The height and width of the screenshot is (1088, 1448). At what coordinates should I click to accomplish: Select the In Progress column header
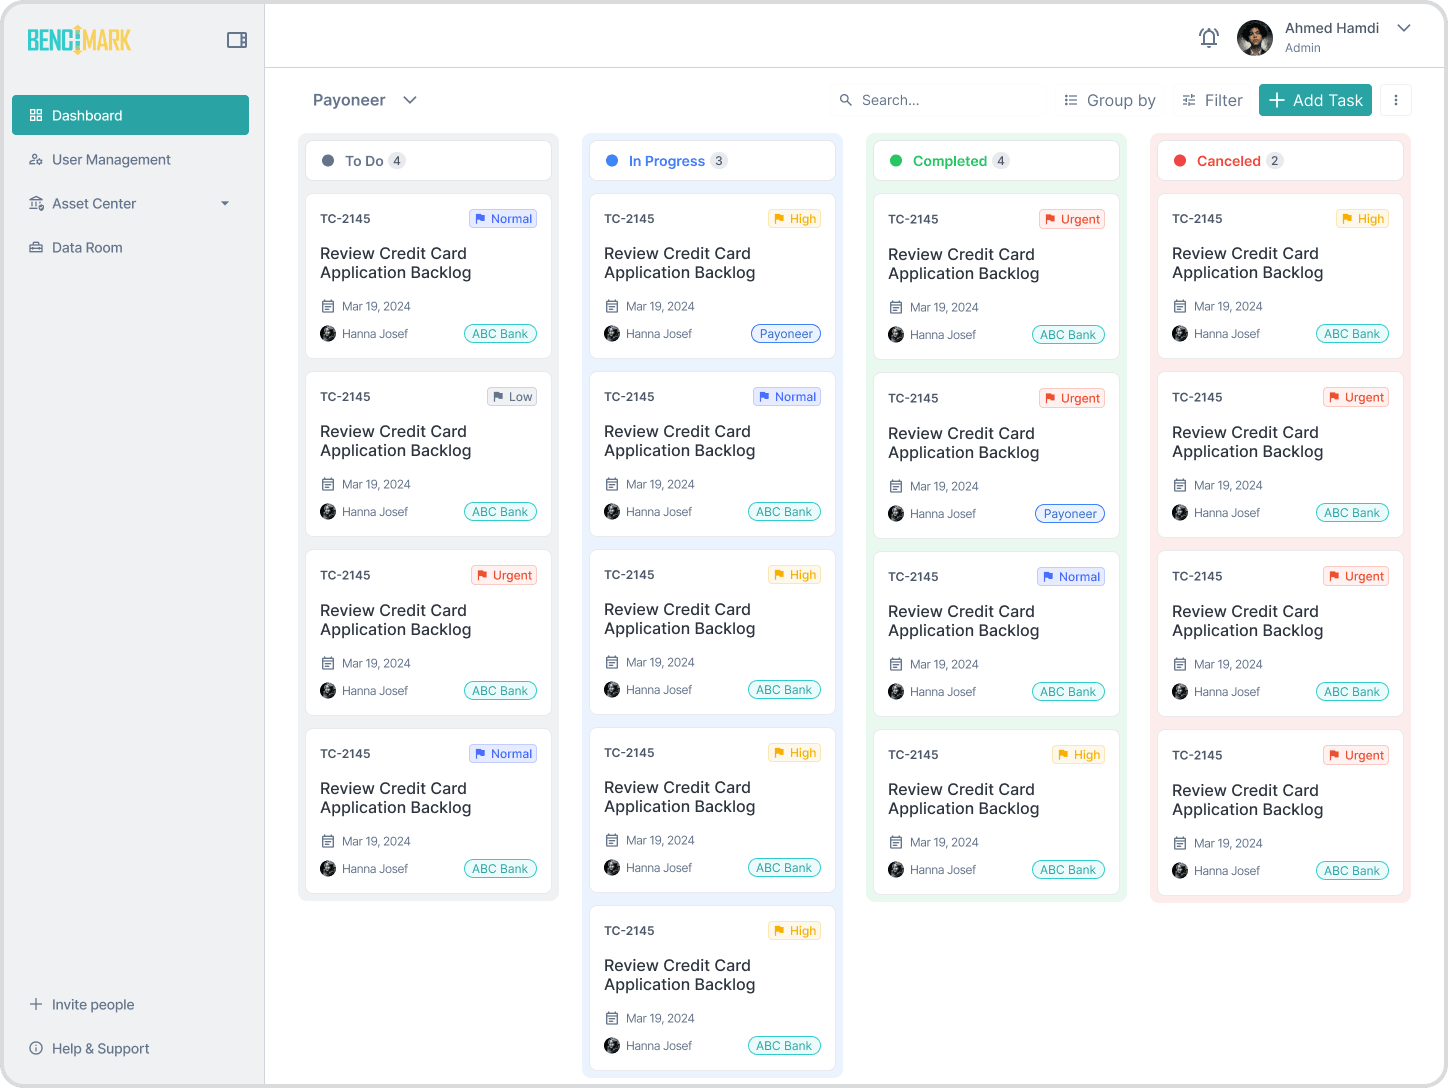712,161
